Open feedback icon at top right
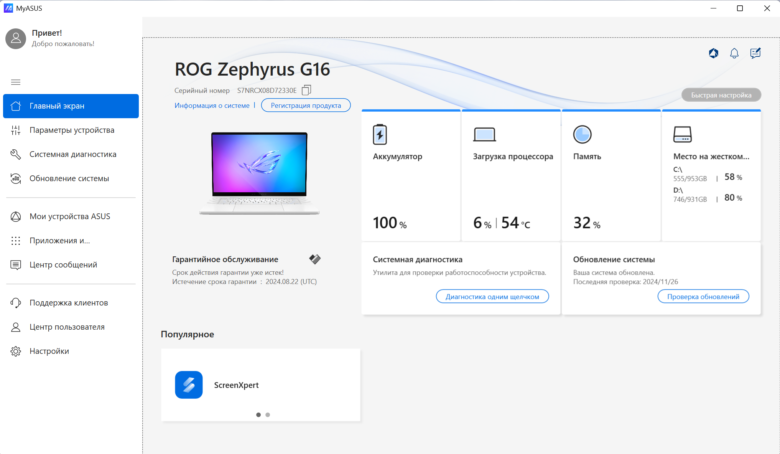The width and height of the screenshot is (780, 454). point(755,53)
